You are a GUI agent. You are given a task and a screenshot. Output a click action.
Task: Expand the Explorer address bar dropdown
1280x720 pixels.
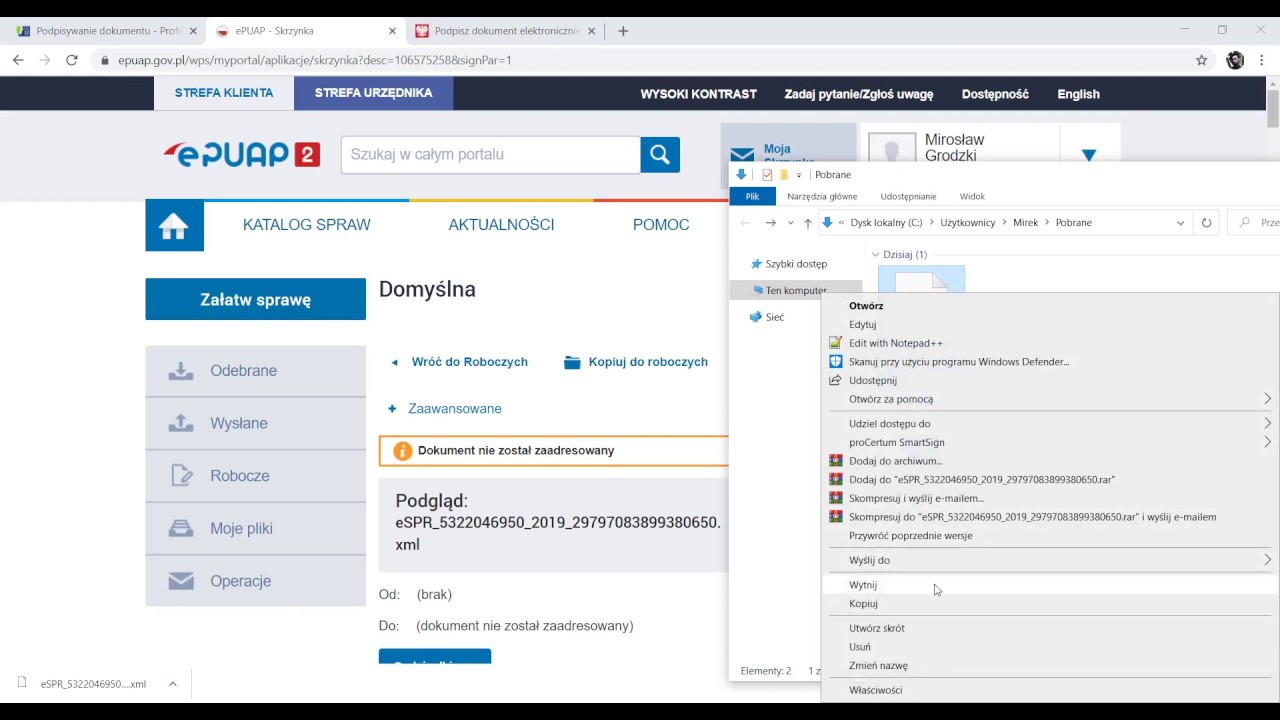point(1180,223)
